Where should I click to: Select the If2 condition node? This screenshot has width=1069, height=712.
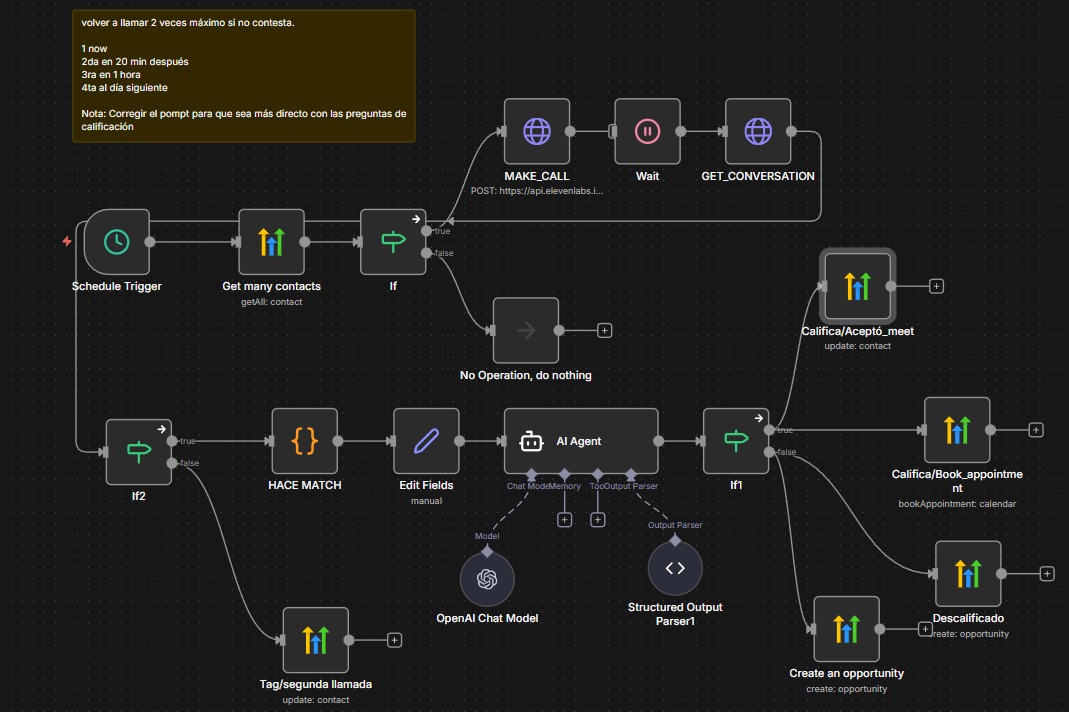point(137,452)
